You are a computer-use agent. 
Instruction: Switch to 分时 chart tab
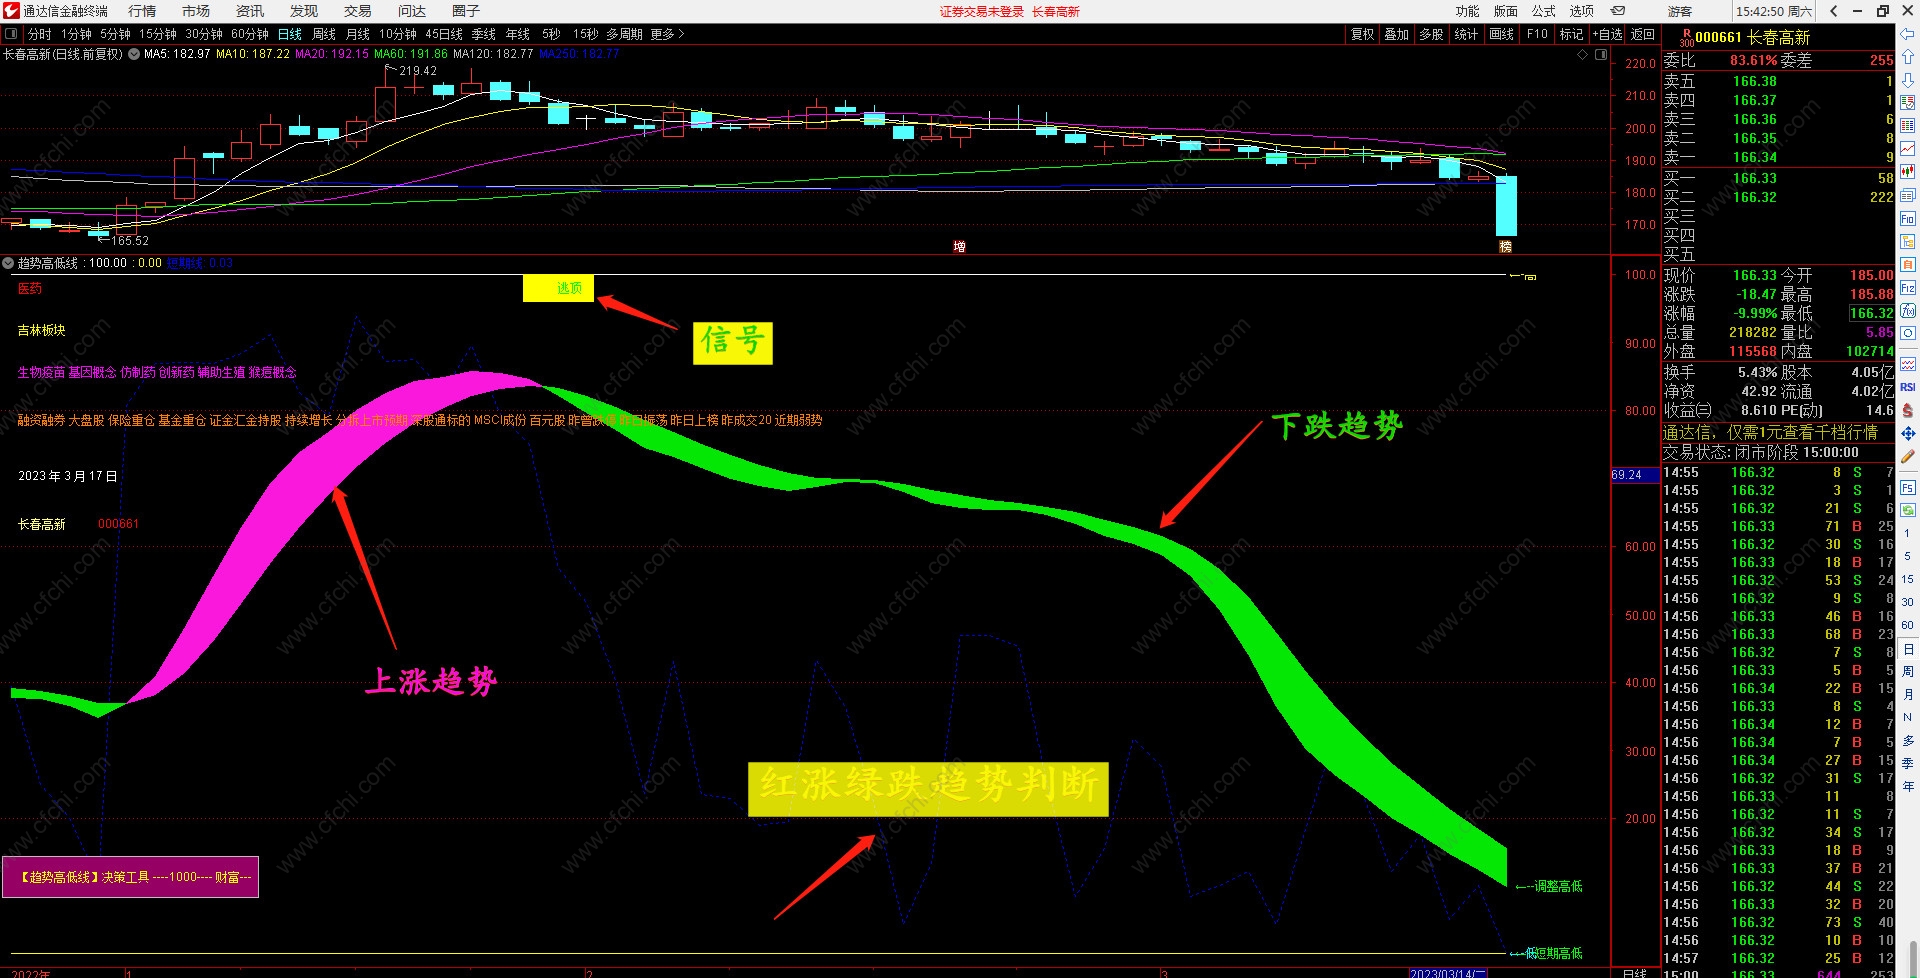[40, 34]
